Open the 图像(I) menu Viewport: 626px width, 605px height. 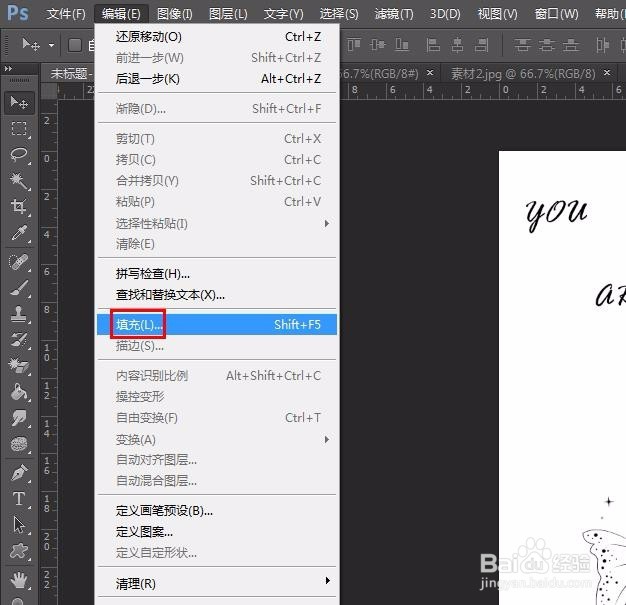coord(174,14)
